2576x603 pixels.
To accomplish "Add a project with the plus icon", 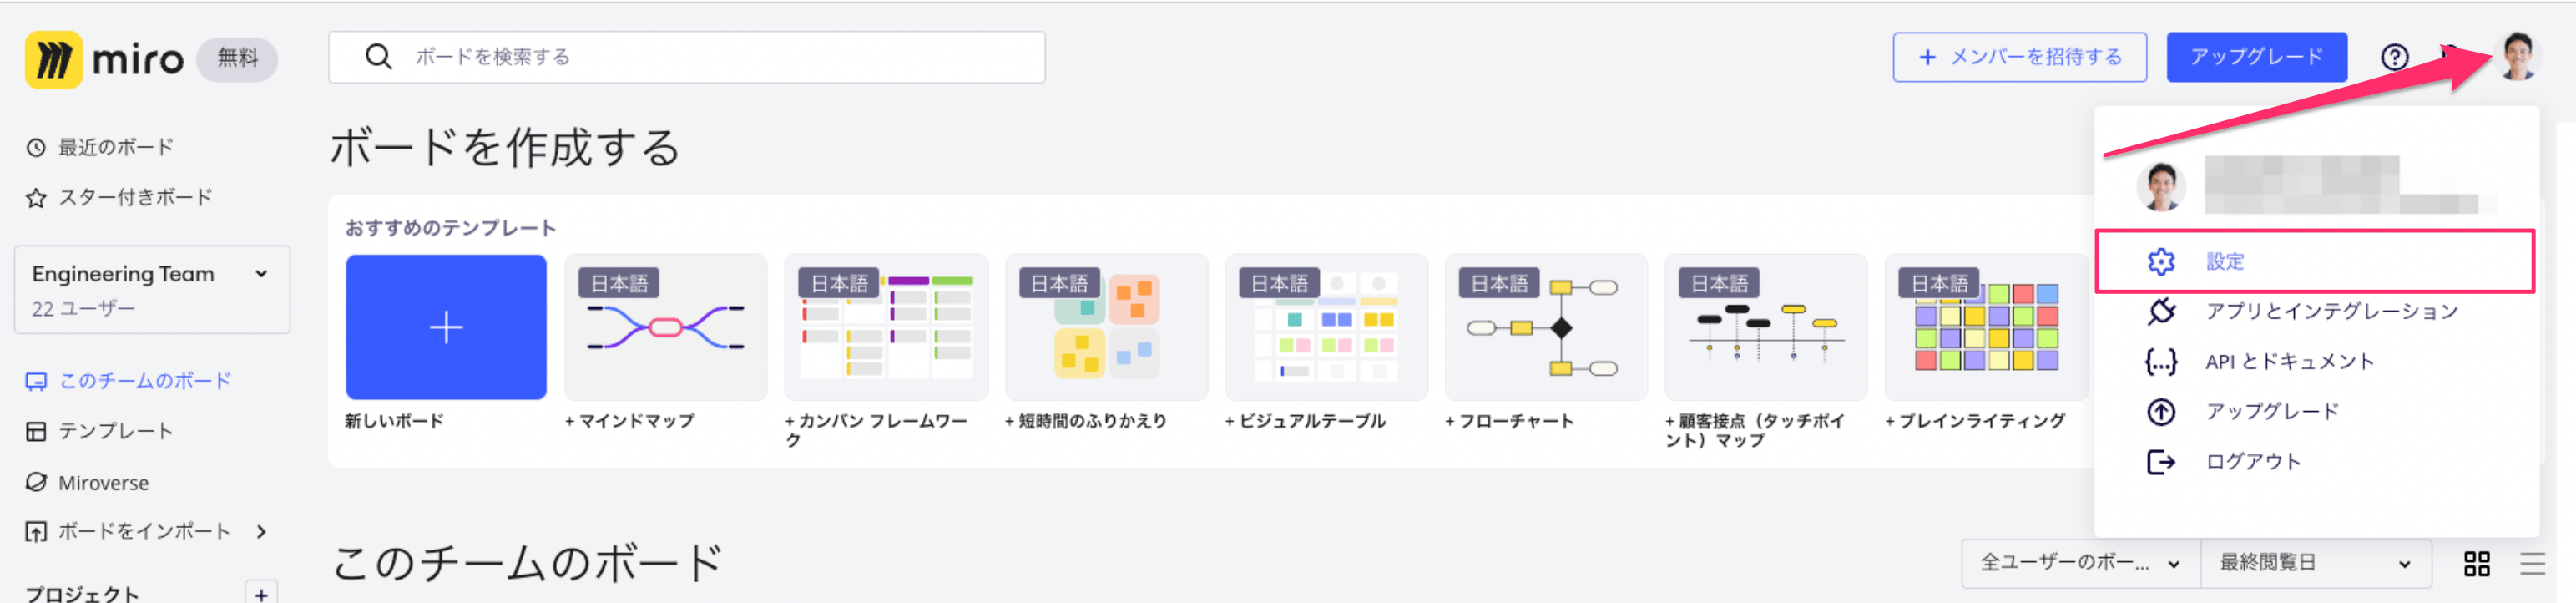I will click(x=261, y=593).
